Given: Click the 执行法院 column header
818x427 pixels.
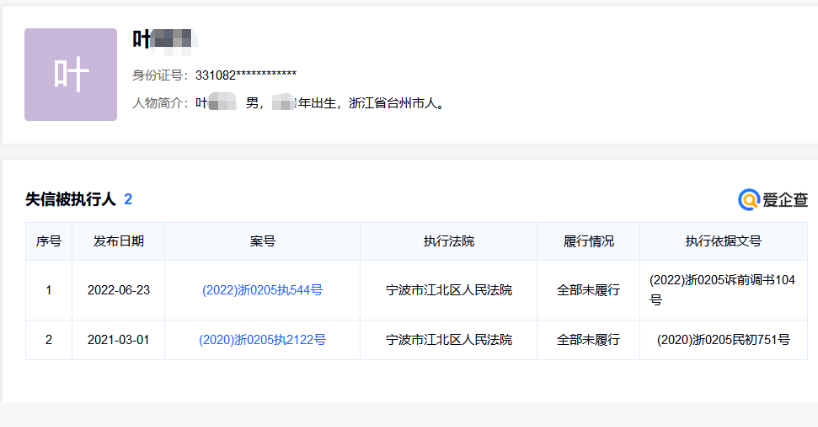Looking at the screenshot, I should tap(449, 241).
